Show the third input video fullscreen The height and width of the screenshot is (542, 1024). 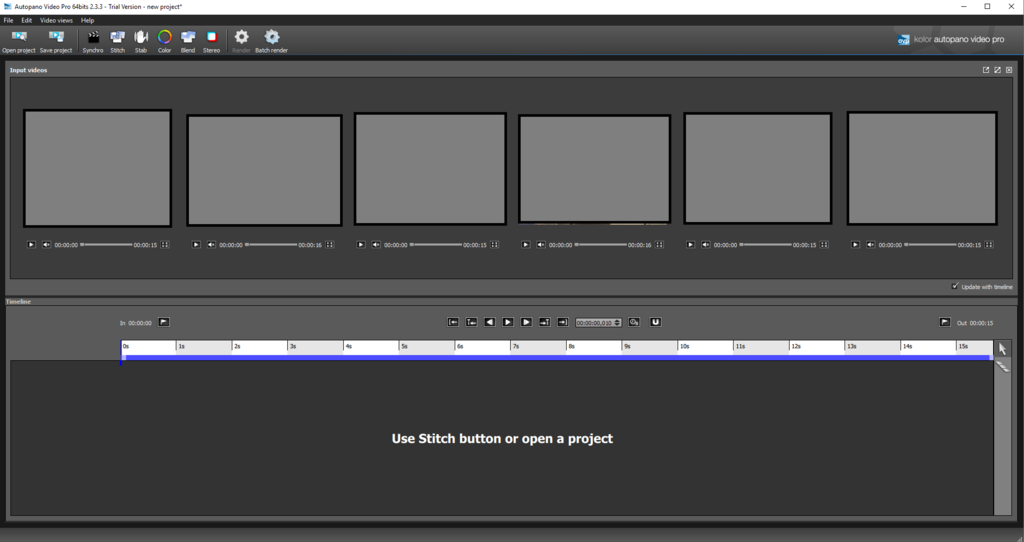click(x=495, y=245)
